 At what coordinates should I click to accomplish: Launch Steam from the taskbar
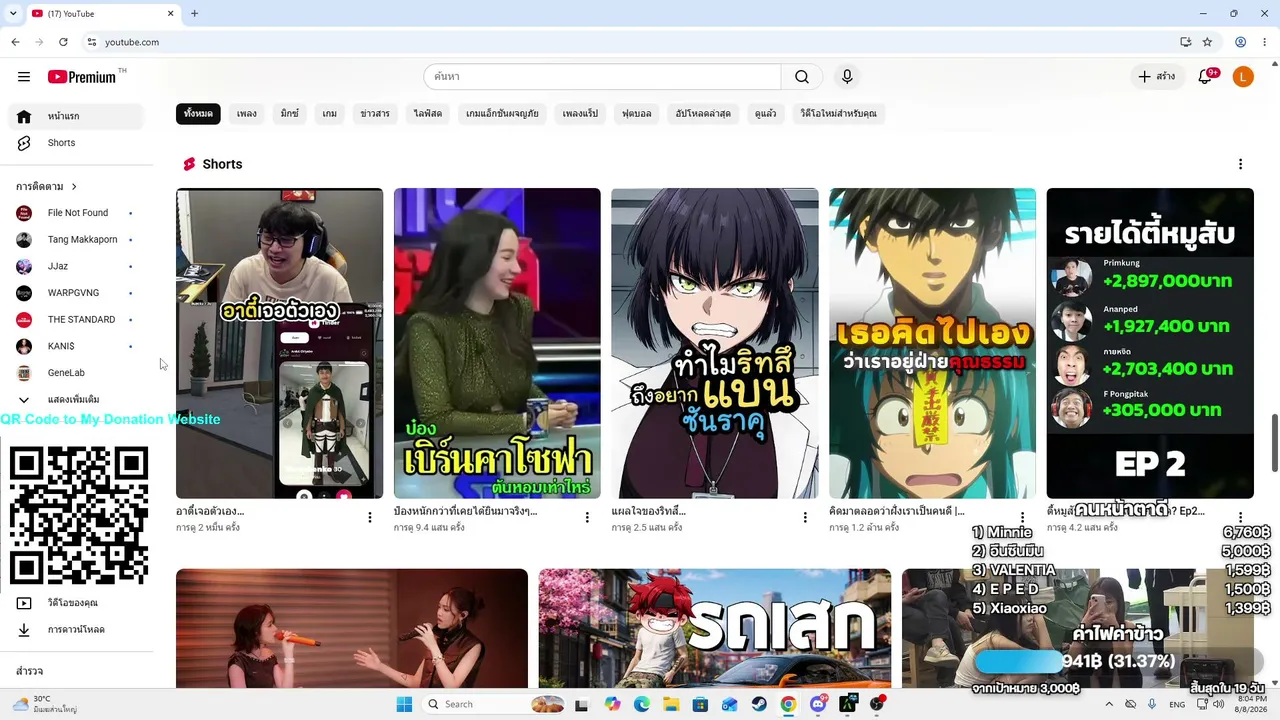pos(759,704)
